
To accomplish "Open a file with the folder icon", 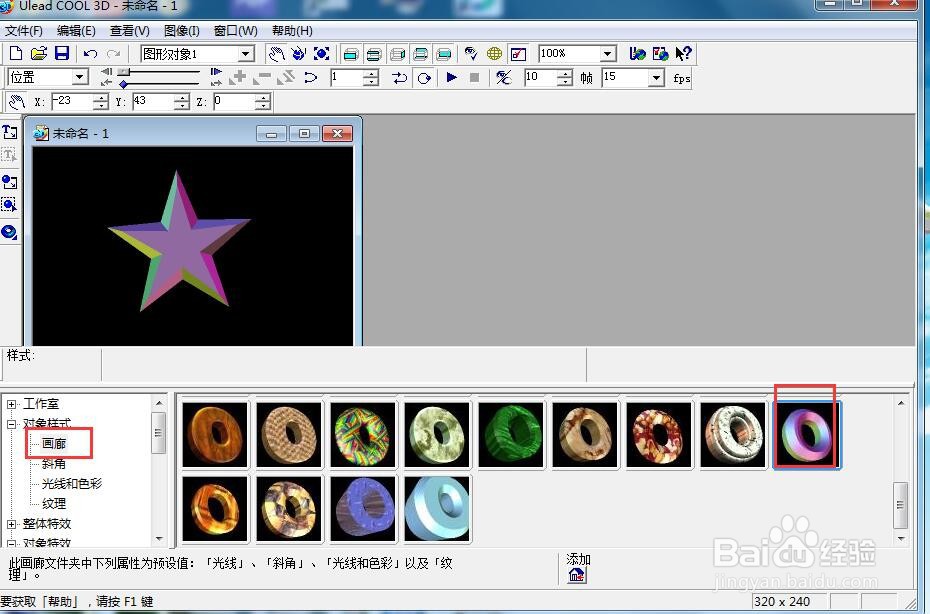I will tap(39, 54).
